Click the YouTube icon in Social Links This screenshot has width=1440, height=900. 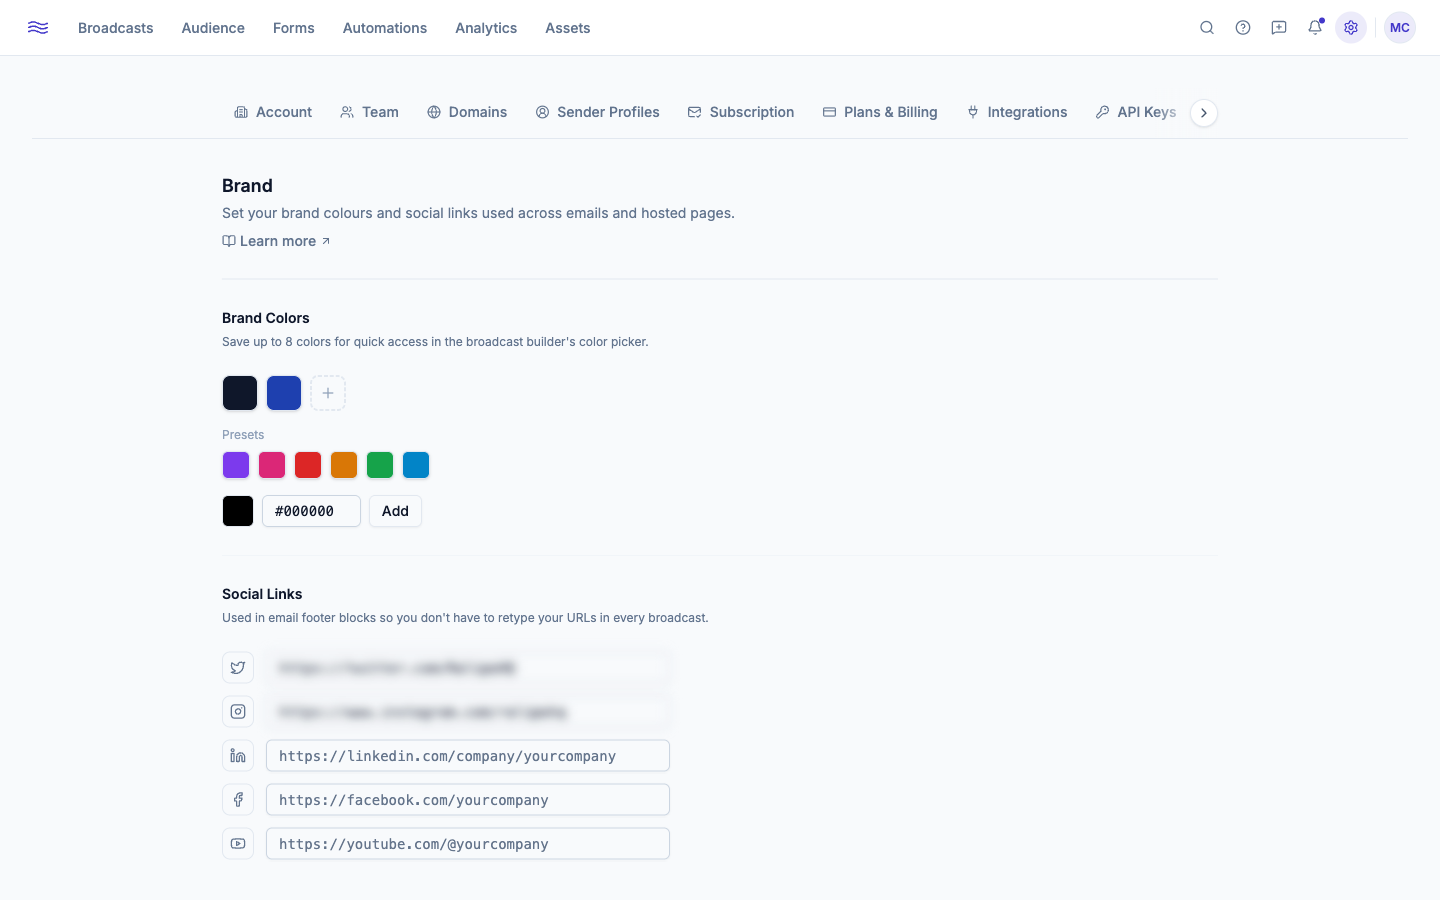[238, 844]
